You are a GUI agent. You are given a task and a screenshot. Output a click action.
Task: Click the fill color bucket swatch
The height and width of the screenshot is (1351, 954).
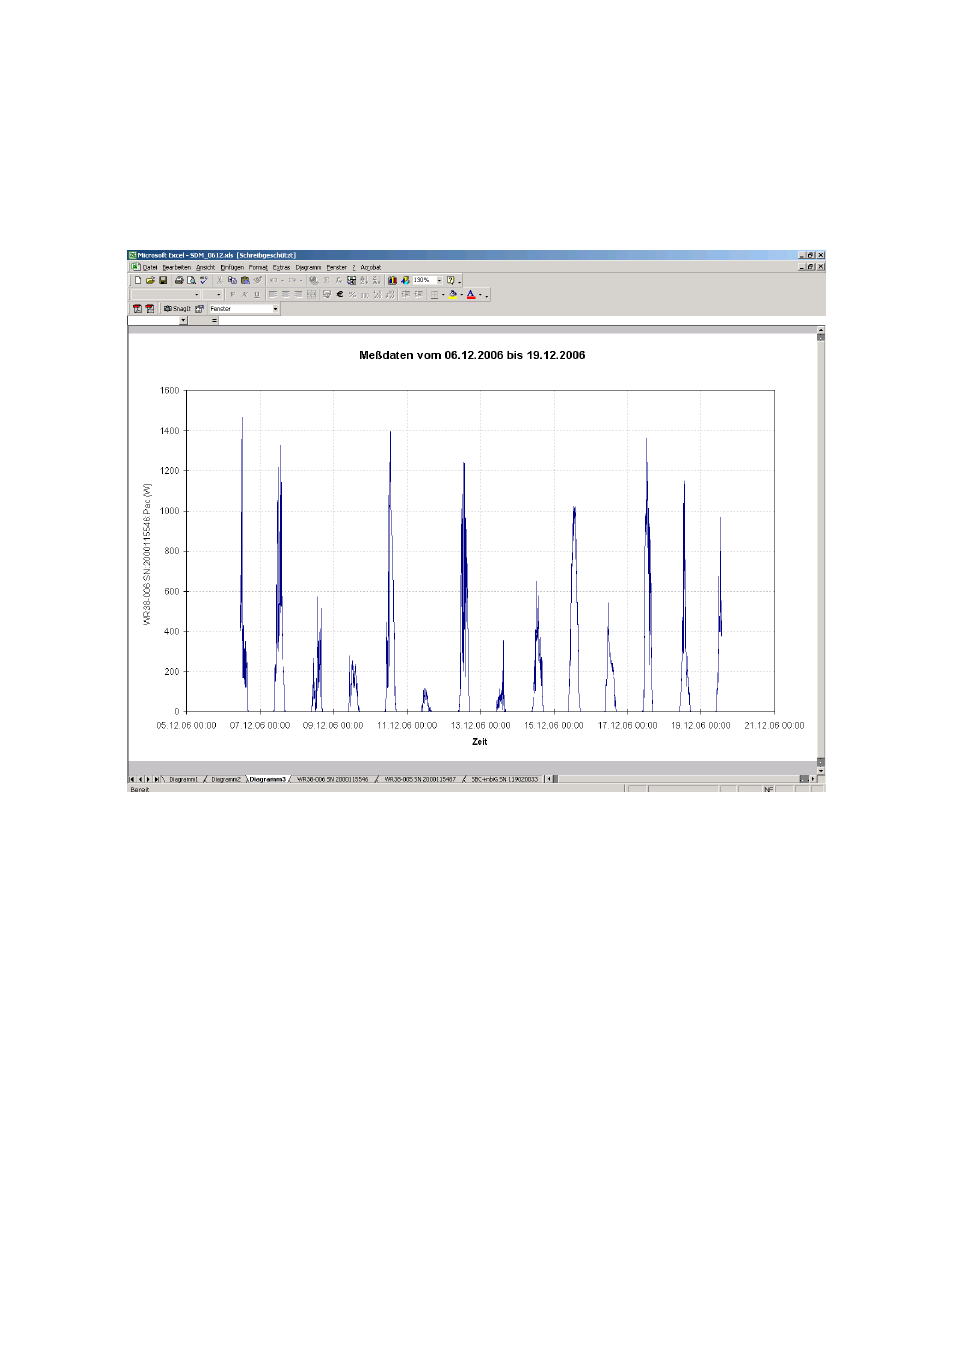pyautogui.click(x=453, y=295)
